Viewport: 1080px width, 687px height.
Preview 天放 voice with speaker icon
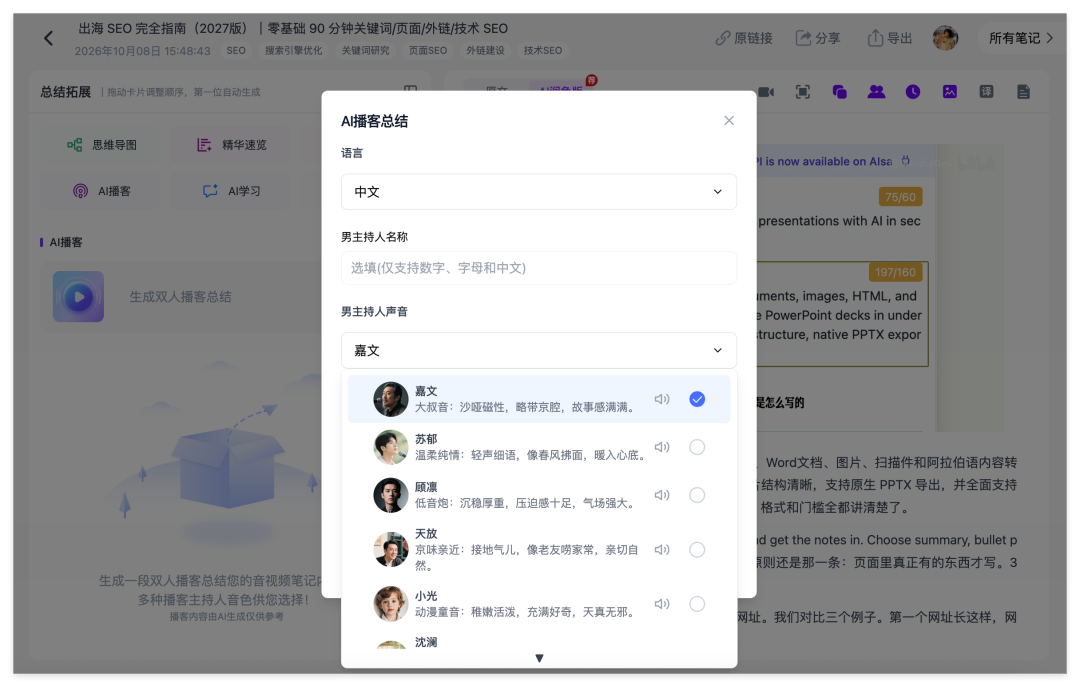tap(662, 550)
